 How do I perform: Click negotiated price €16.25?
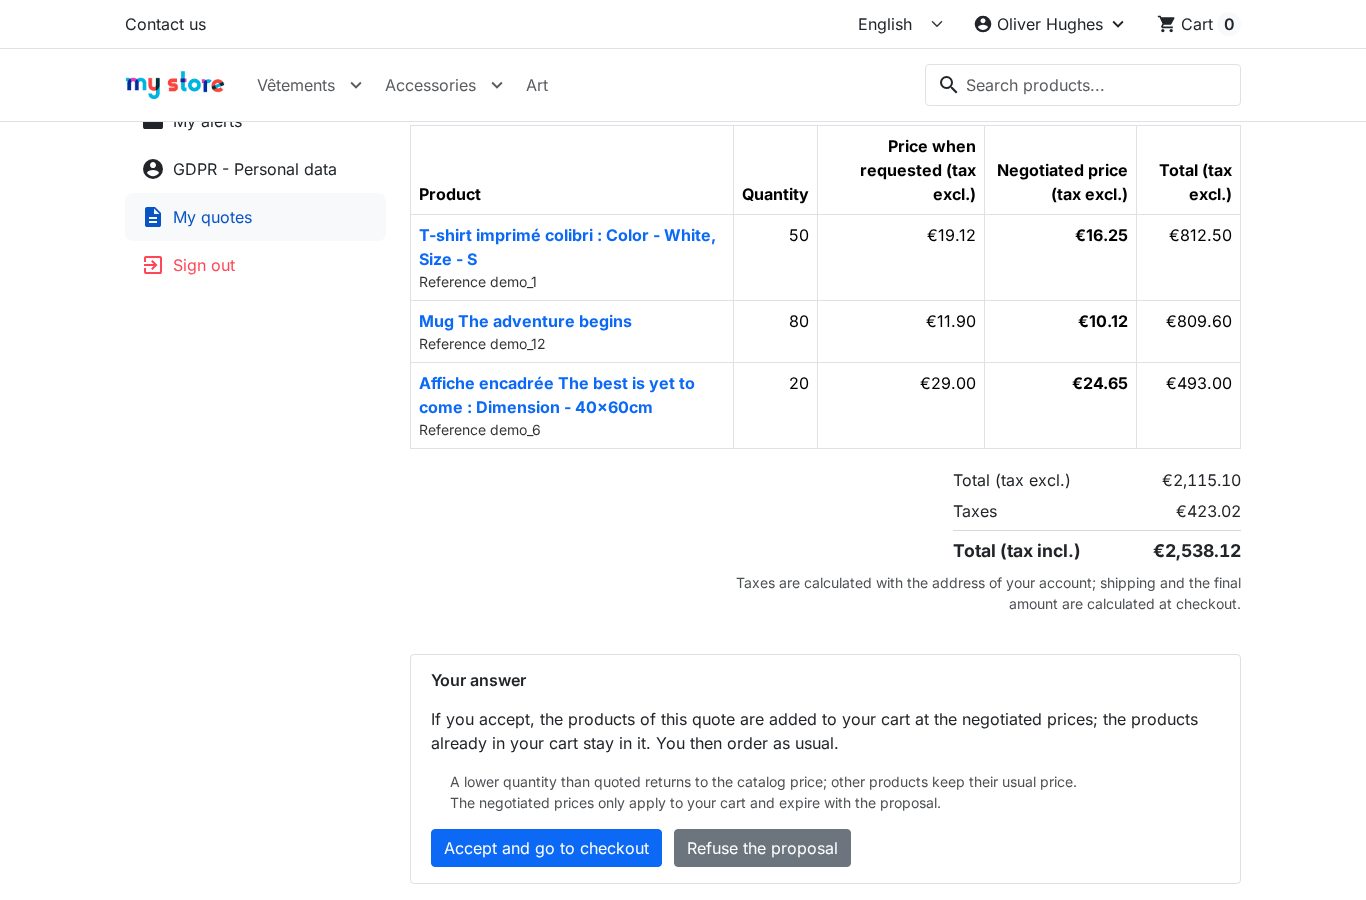click(x=1101, y=235)
